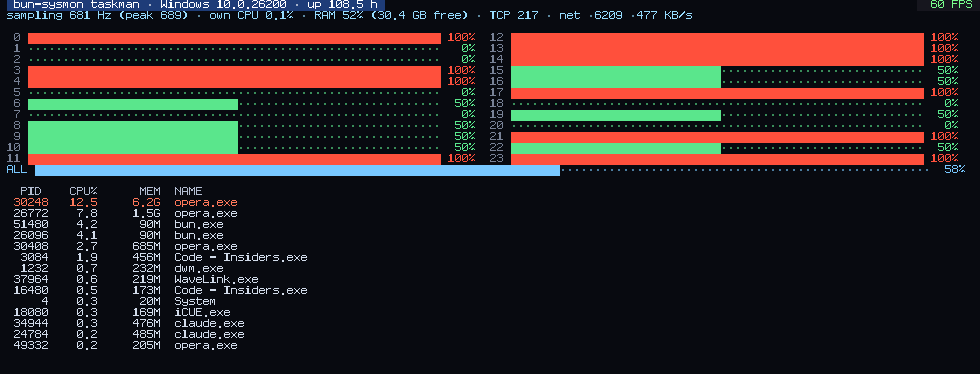Sort by the MEM column header
980x374 pixels.
pyautogui.click(x=150, y=191)
